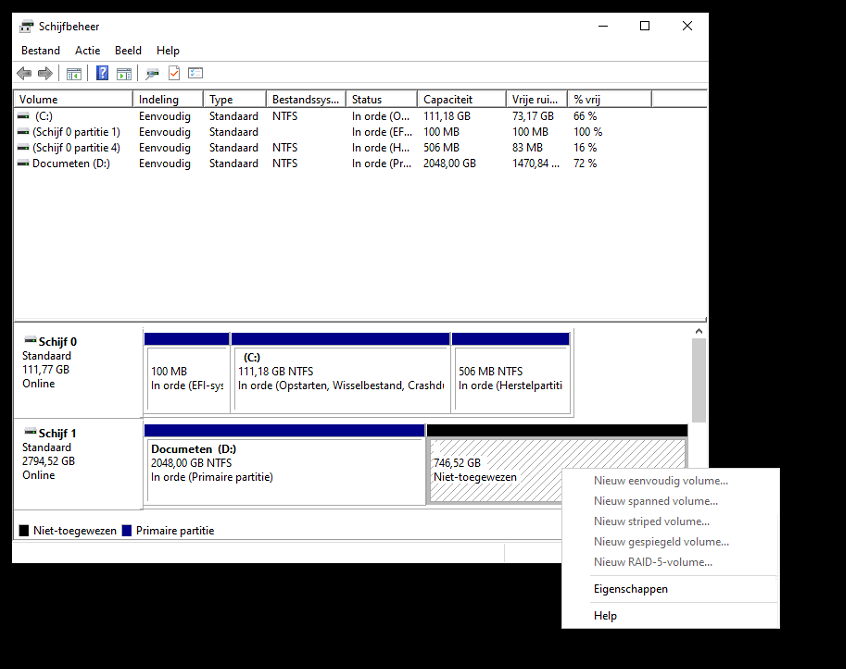Click the checklist settings toolbar icon
Image resolution: width=846 pixels, height=669 pixels.
coord(196,73)
